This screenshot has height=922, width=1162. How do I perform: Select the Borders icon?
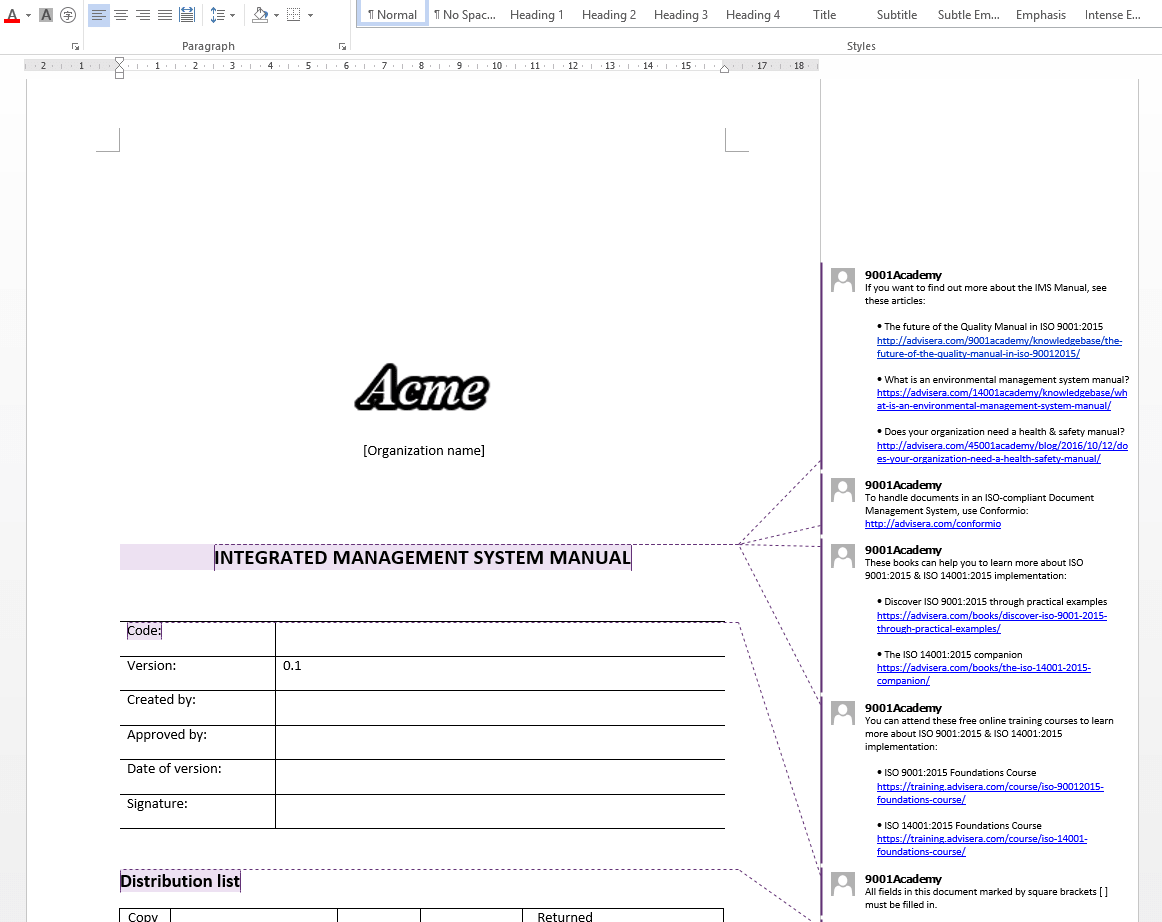tap(292, 15)
